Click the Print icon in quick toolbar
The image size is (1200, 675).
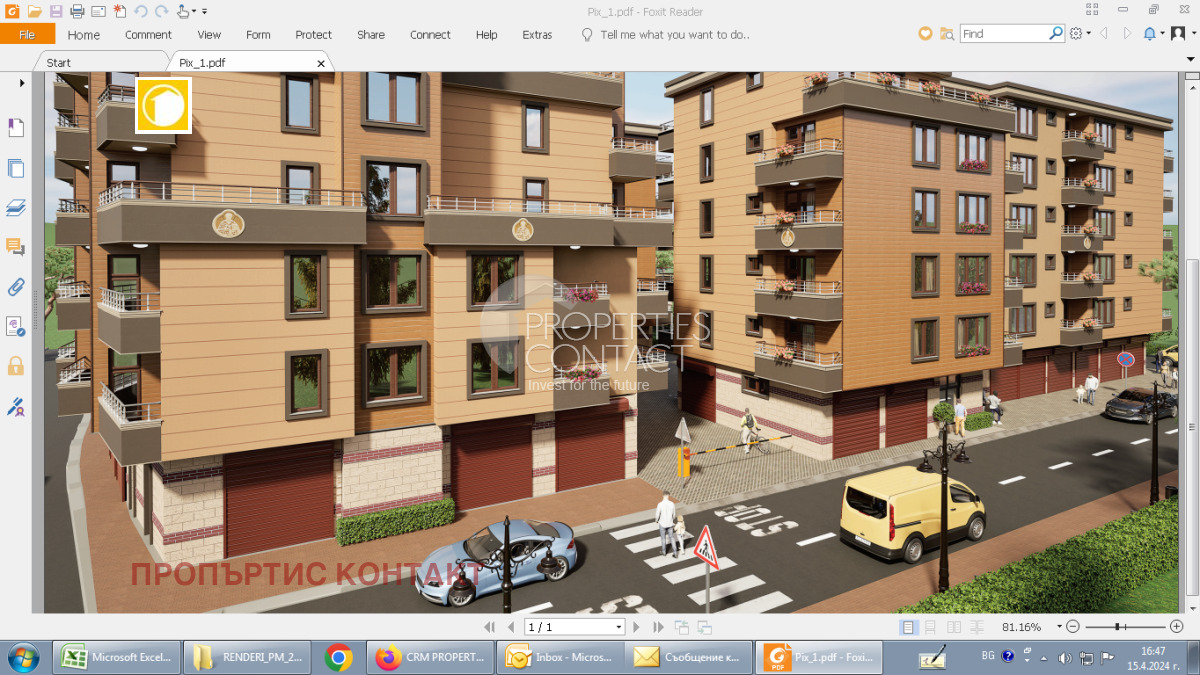click(77, 11)
